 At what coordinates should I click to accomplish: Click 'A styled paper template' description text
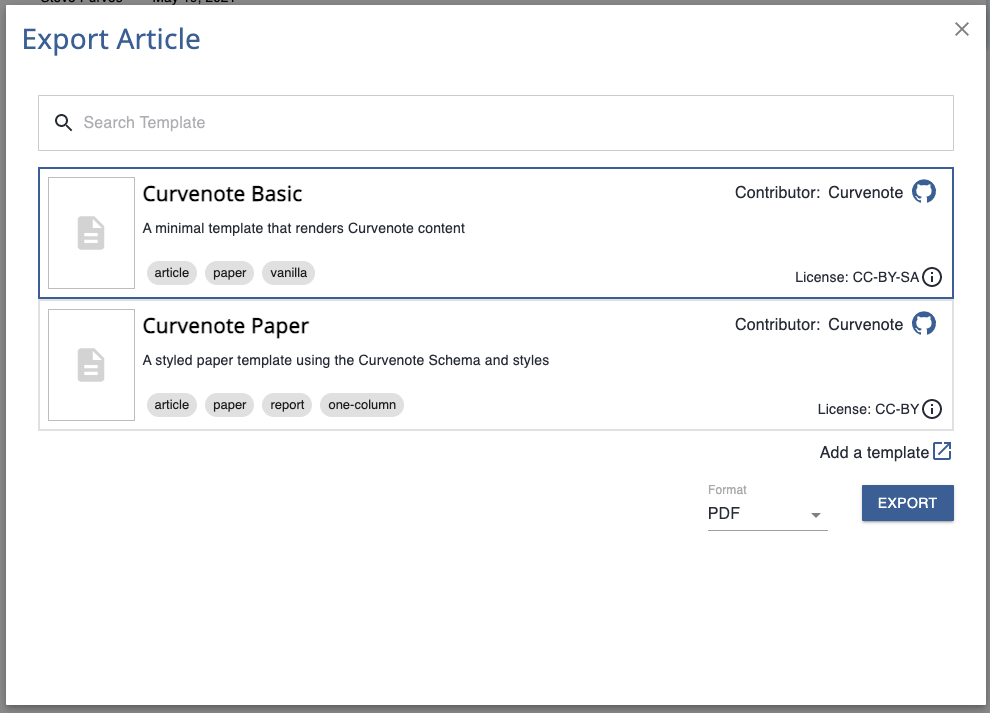346,360
